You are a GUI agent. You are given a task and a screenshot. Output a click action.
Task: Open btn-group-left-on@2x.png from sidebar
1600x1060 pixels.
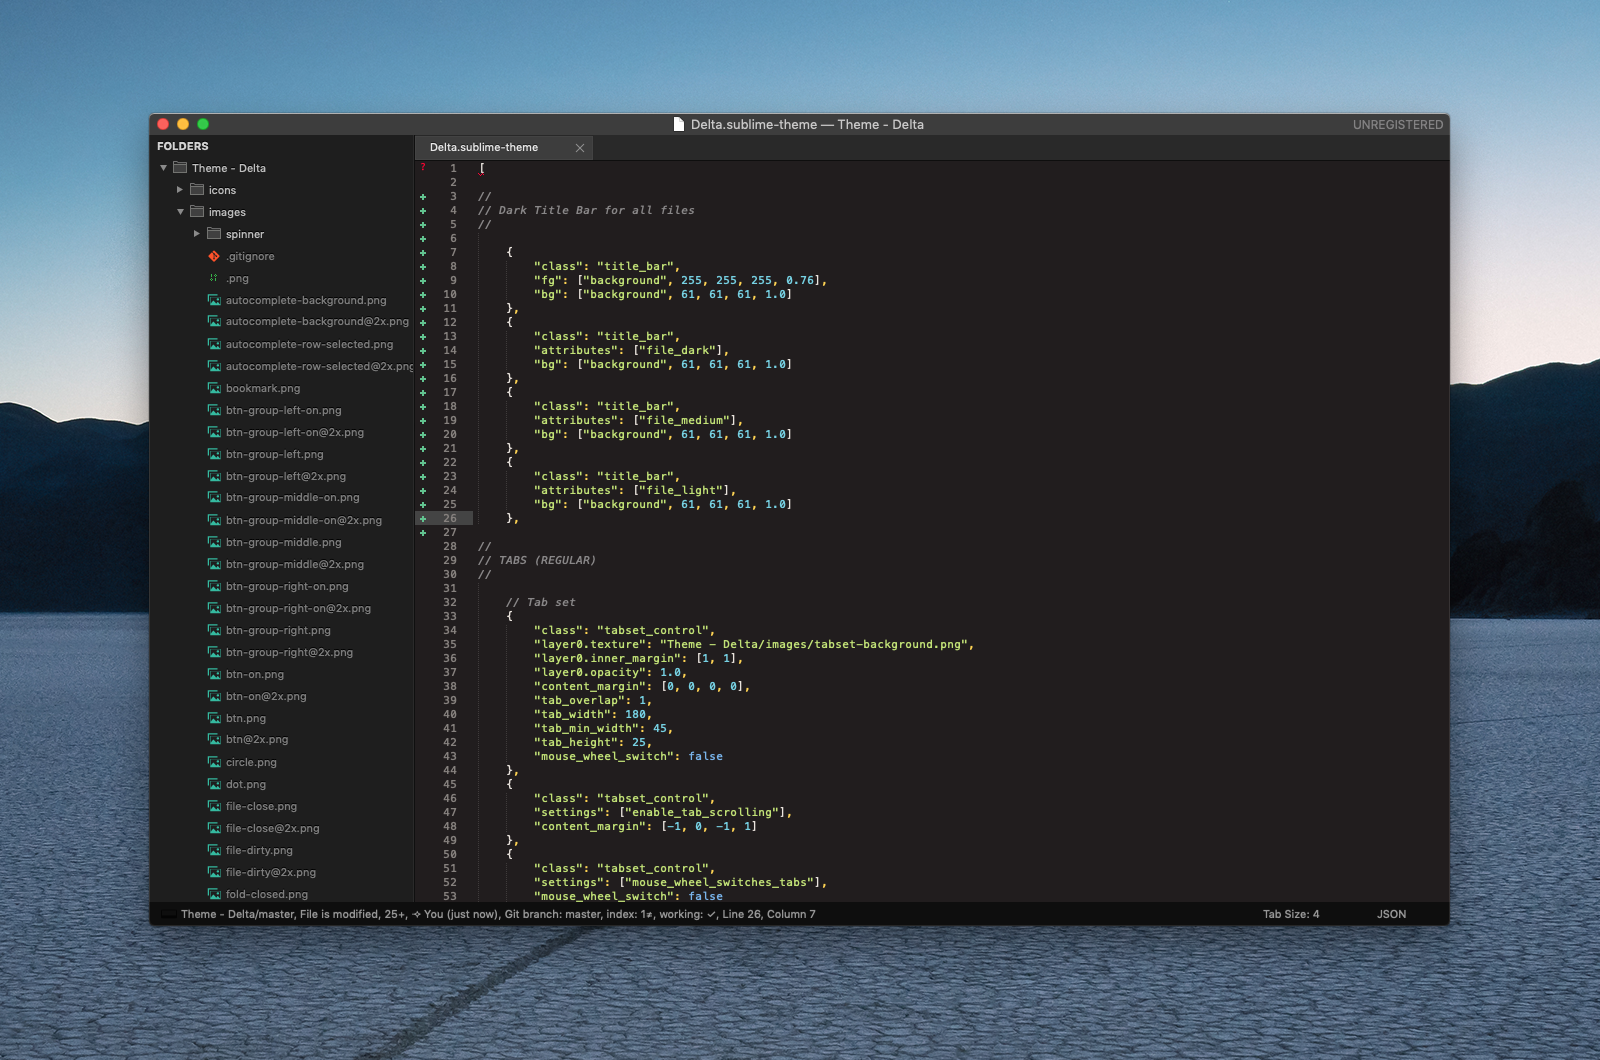[x=295, y=432]
